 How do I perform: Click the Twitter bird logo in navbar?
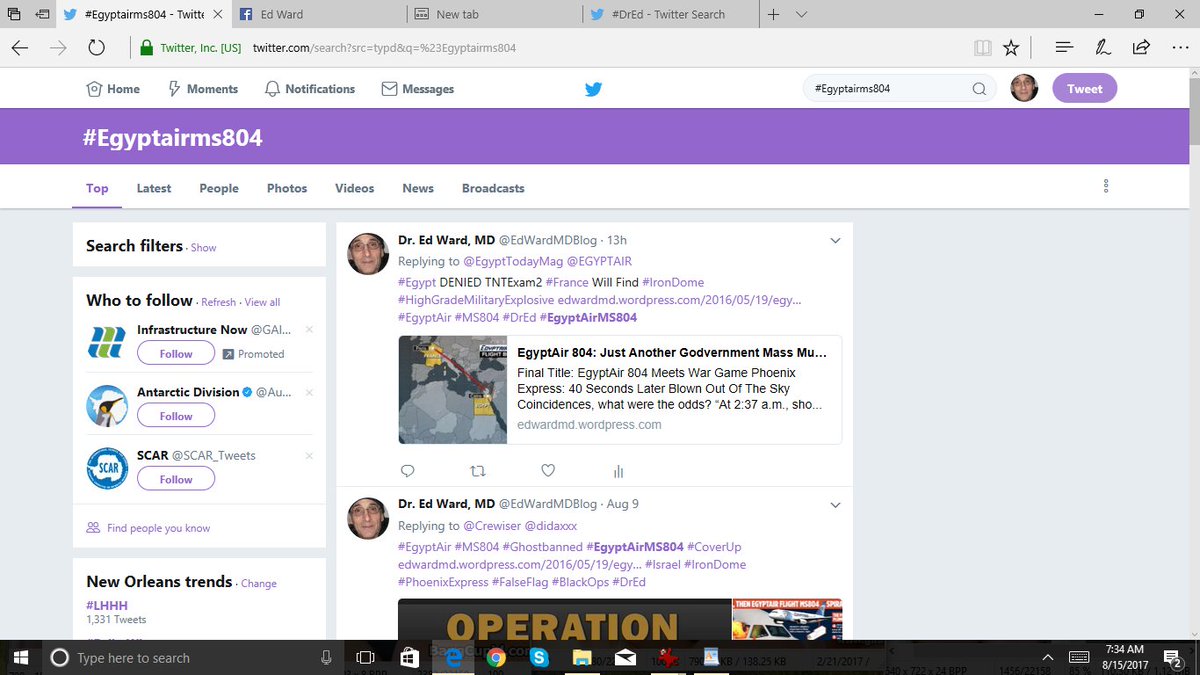coord(593,89)
